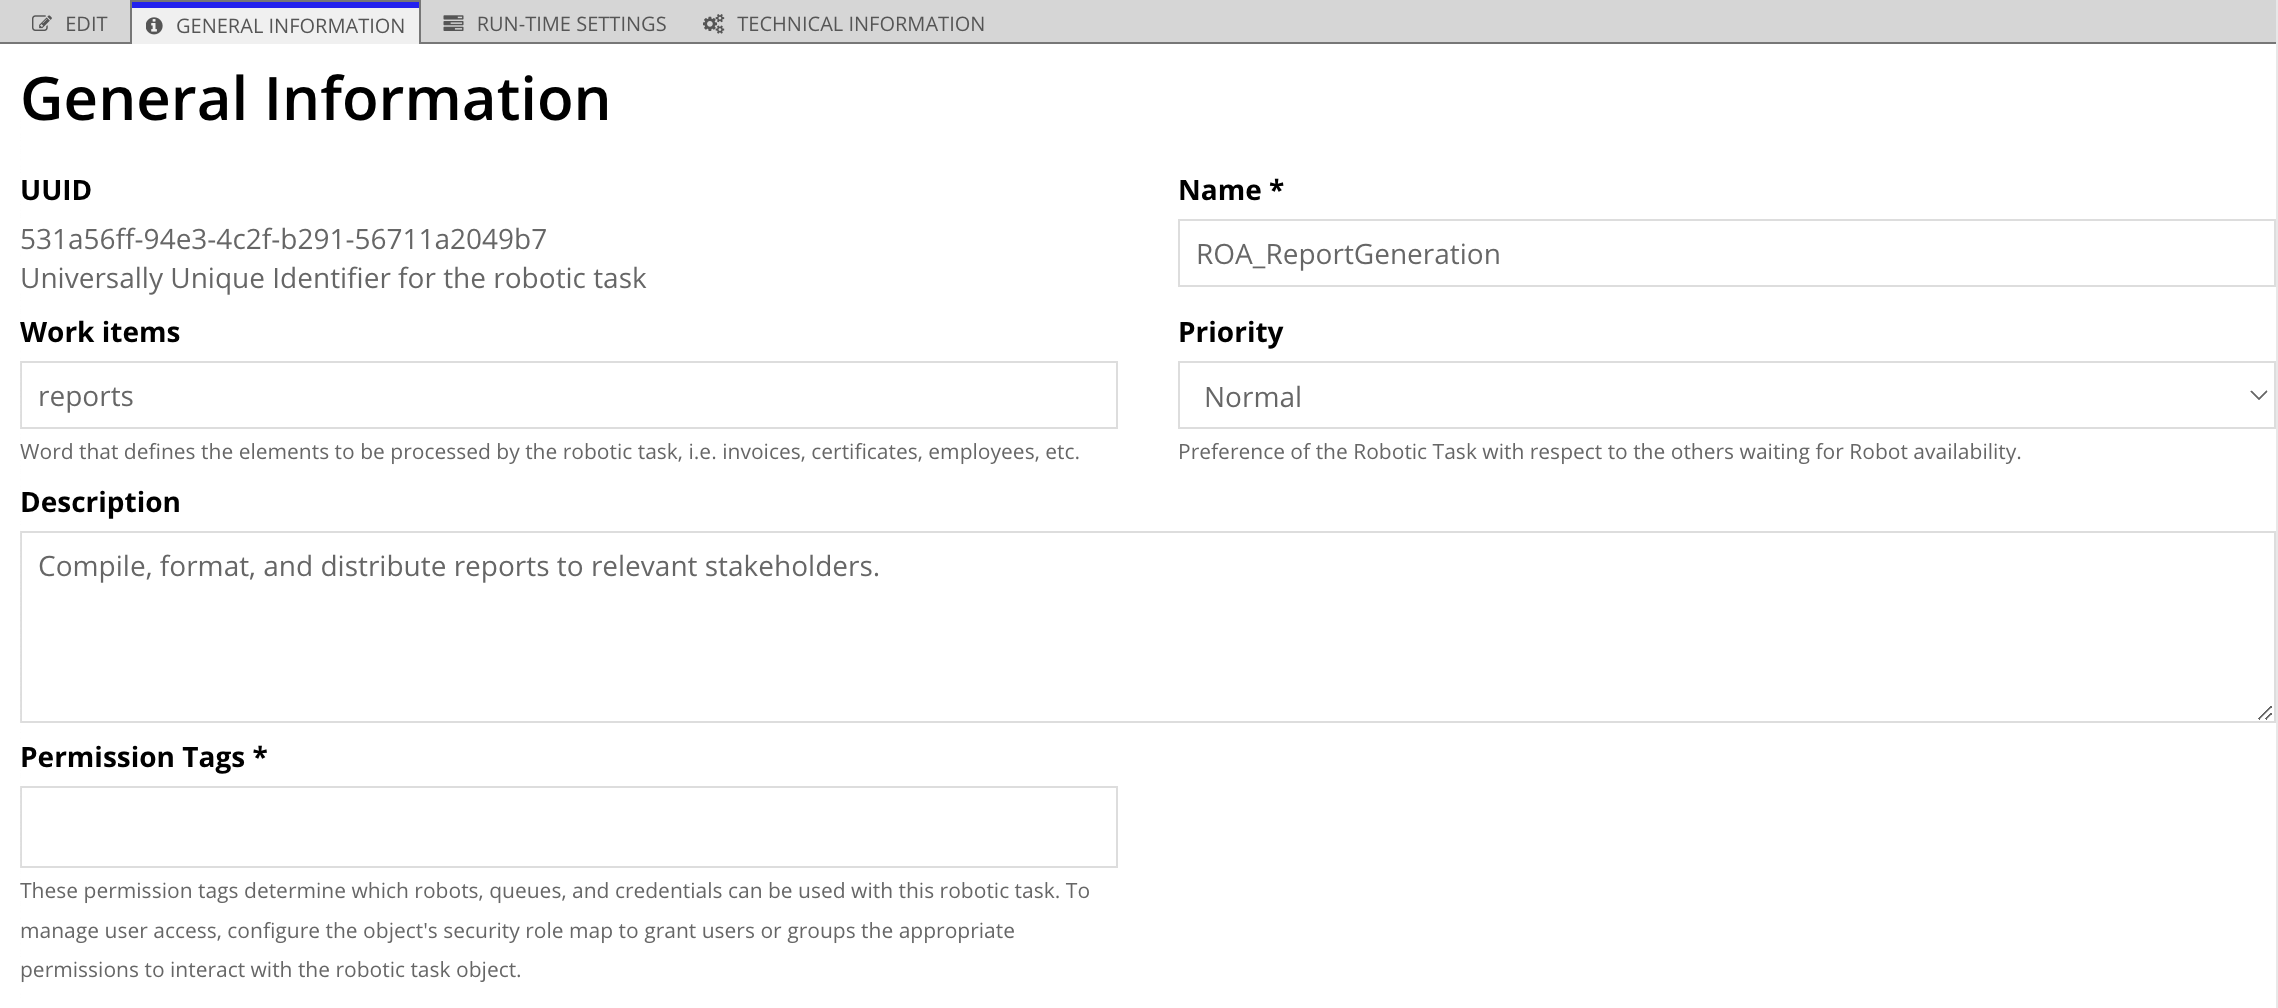Screen dimensions: 2278x1008
Task: Click the Run-Time Settings list icon
Action: click(x=453, y=23)
